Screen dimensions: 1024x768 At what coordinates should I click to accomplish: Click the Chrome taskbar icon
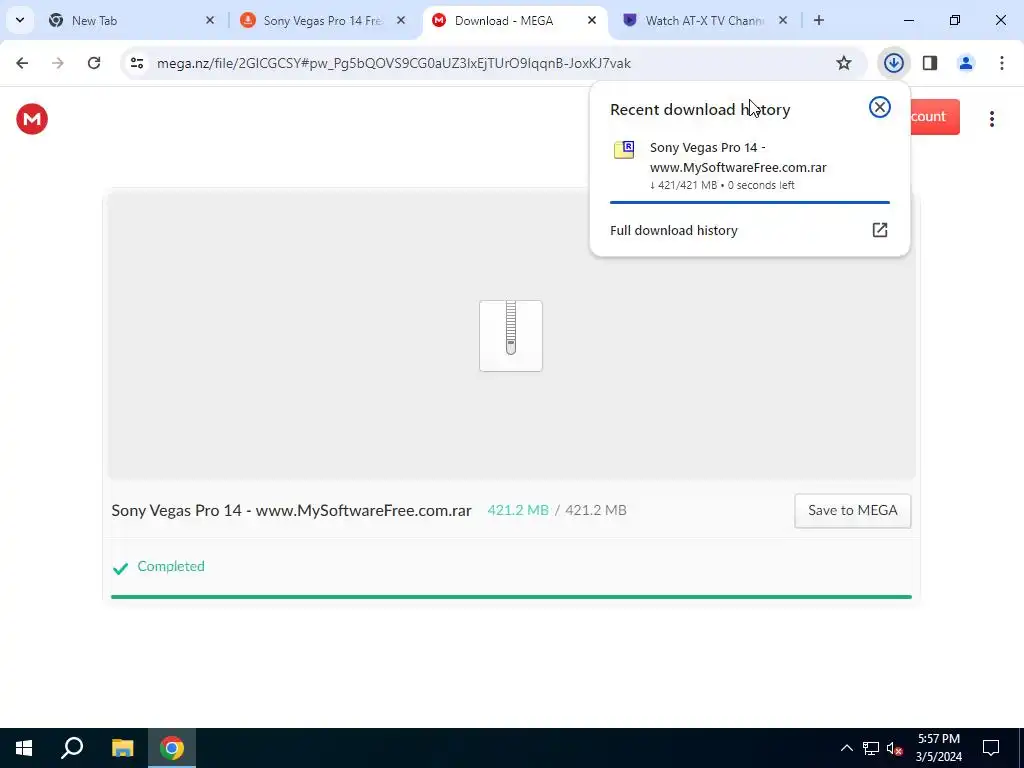(x=172, y=748)
